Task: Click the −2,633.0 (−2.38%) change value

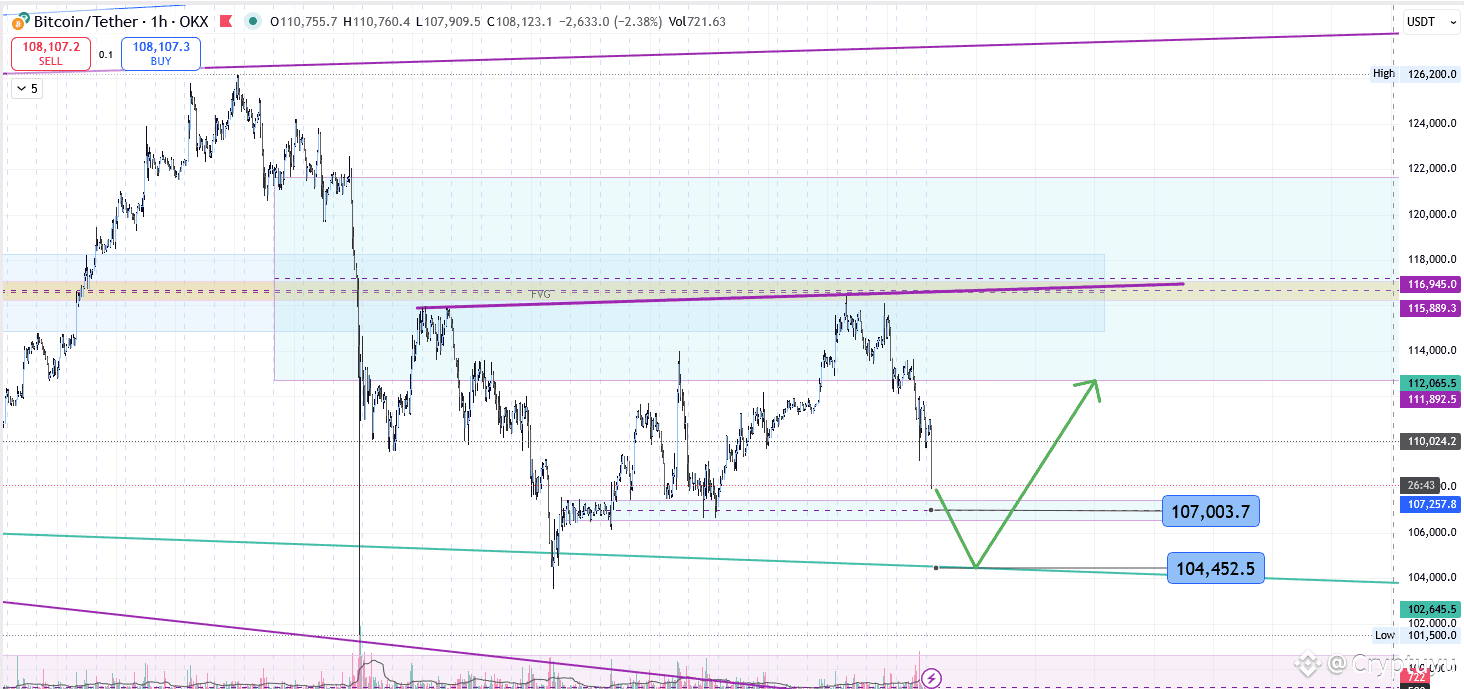Action: [x=610, y=21]
